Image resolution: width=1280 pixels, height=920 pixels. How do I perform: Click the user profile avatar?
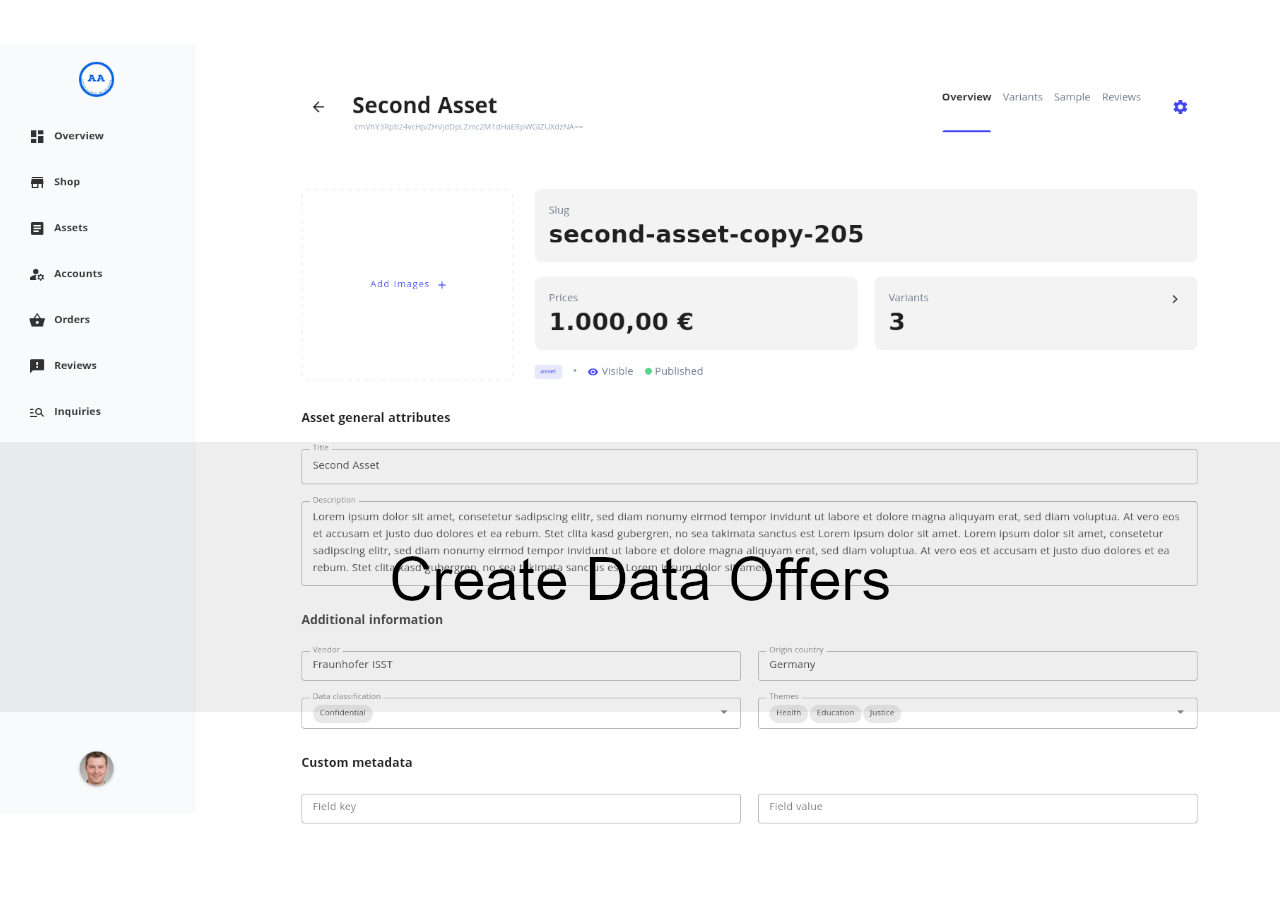click(x=97, y=769)
